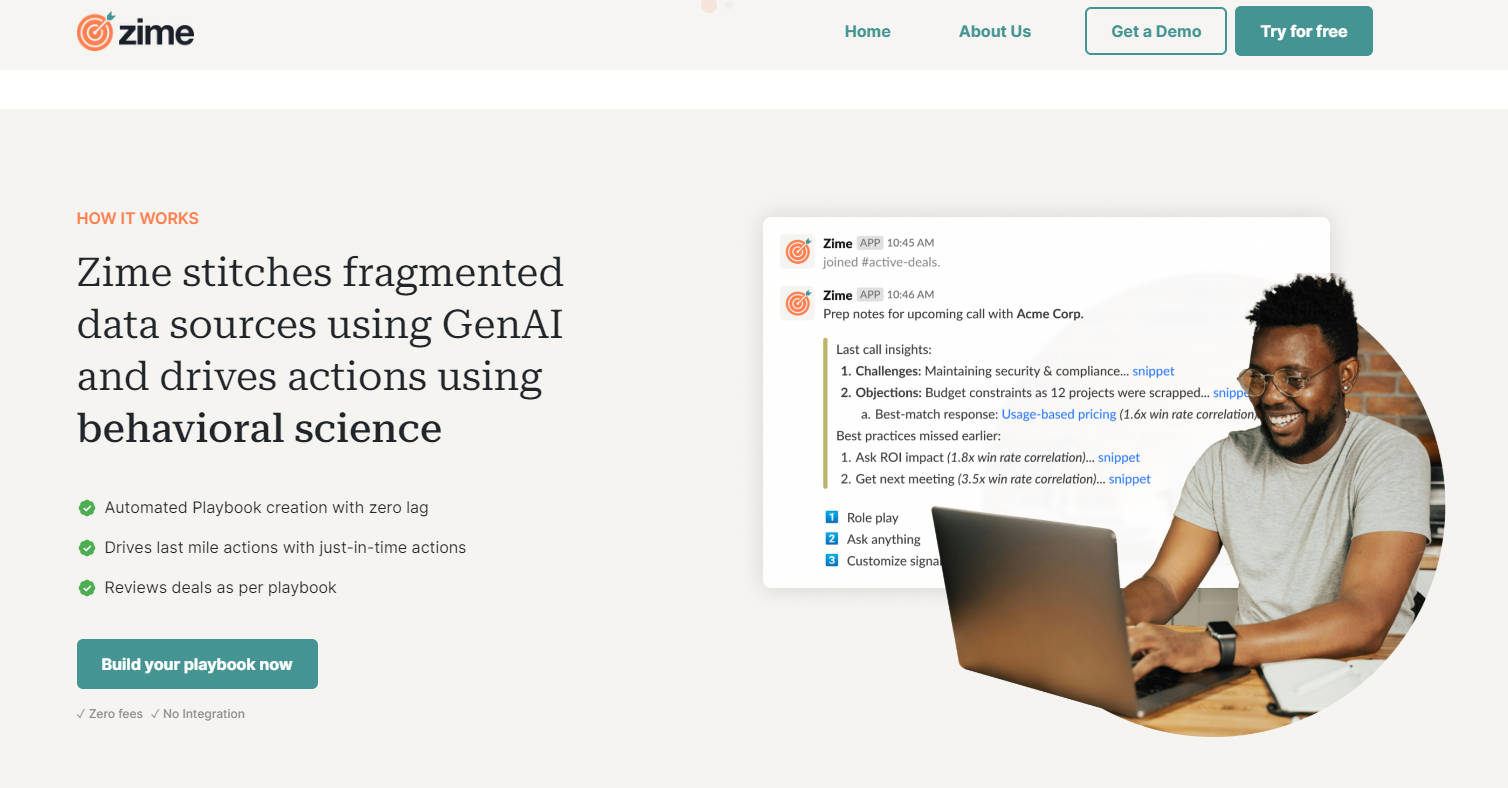Click the Zime avatar beside the 10:45 AM message

[x=798, y=251]
